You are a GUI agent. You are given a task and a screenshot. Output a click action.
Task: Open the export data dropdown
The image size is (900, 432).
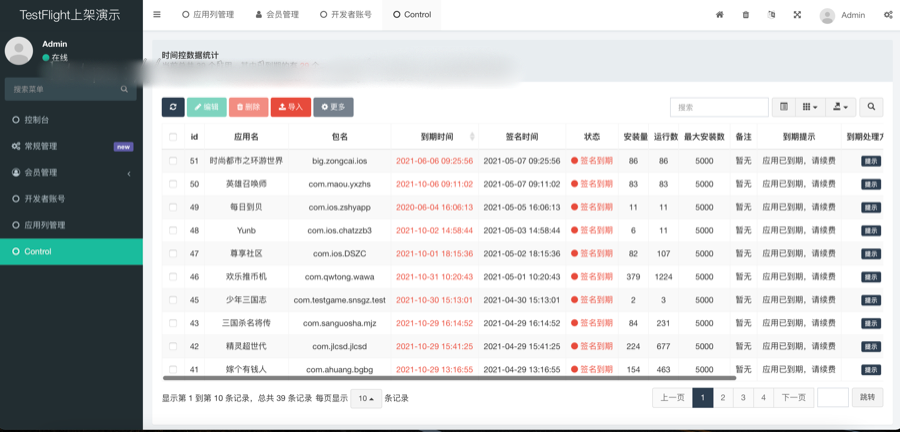point(841,107)
